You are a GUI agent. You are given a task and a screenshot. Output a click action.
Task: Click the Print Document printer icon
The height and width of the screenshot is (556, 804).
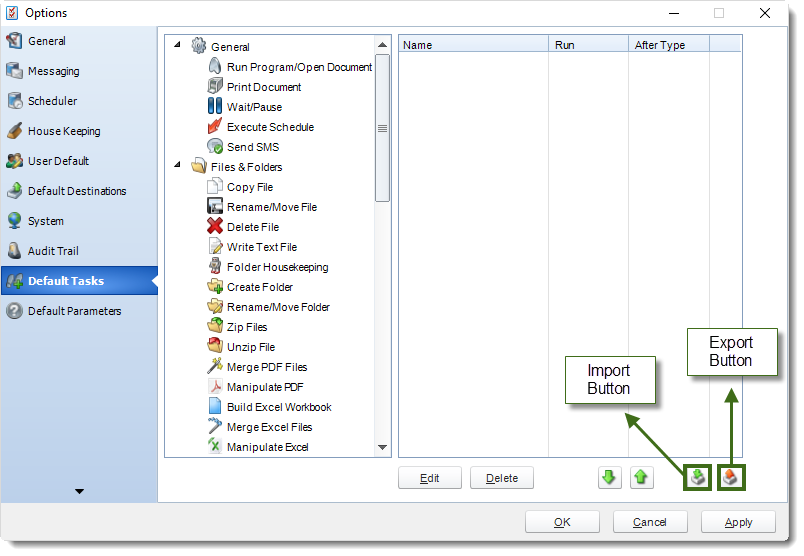tap(215, 86)
